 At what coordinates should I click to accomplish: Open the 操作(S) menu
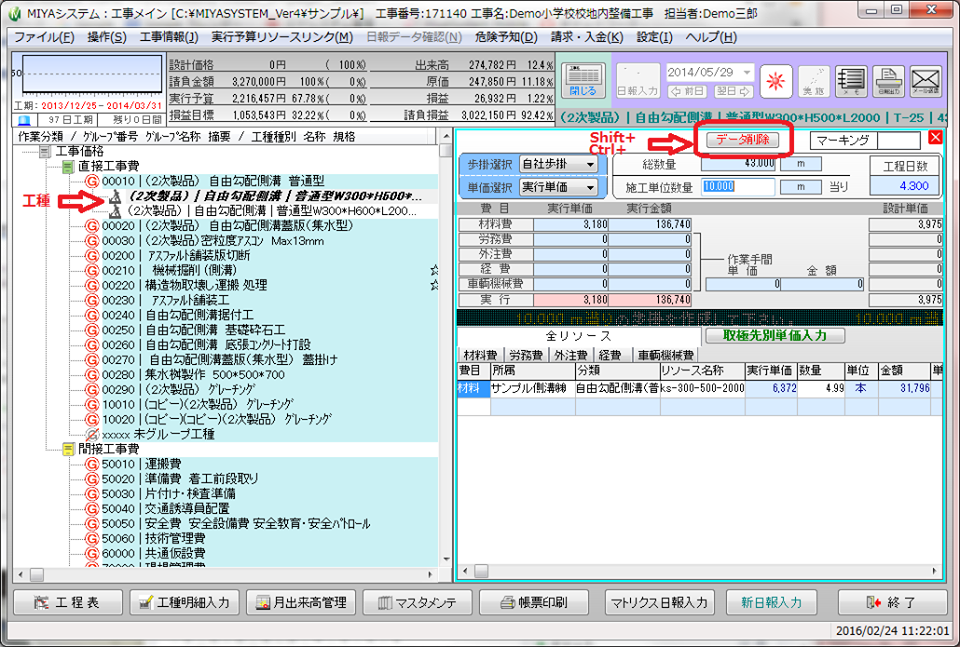(x=107, y=37)
